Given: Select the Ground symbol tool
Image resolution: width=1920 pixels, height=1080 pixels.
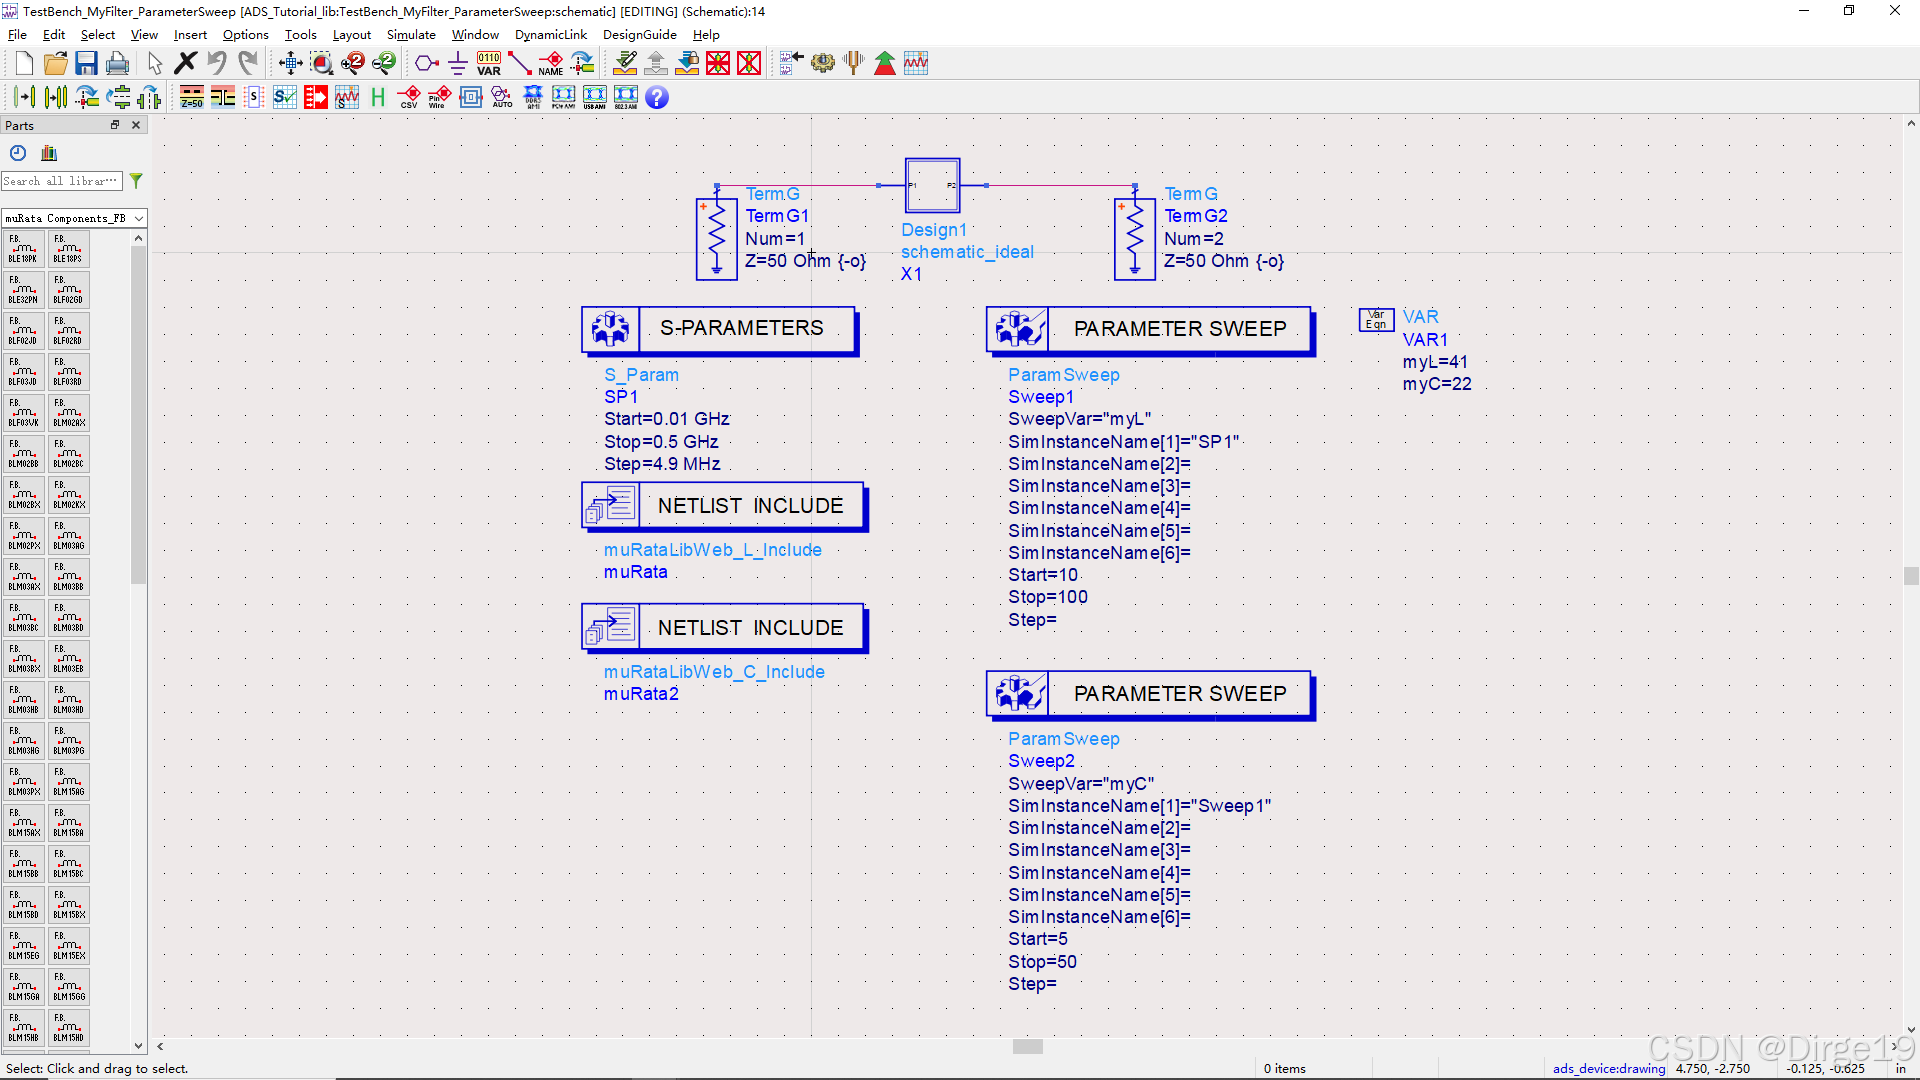Looking at the screenshot, I should [457, 62].
